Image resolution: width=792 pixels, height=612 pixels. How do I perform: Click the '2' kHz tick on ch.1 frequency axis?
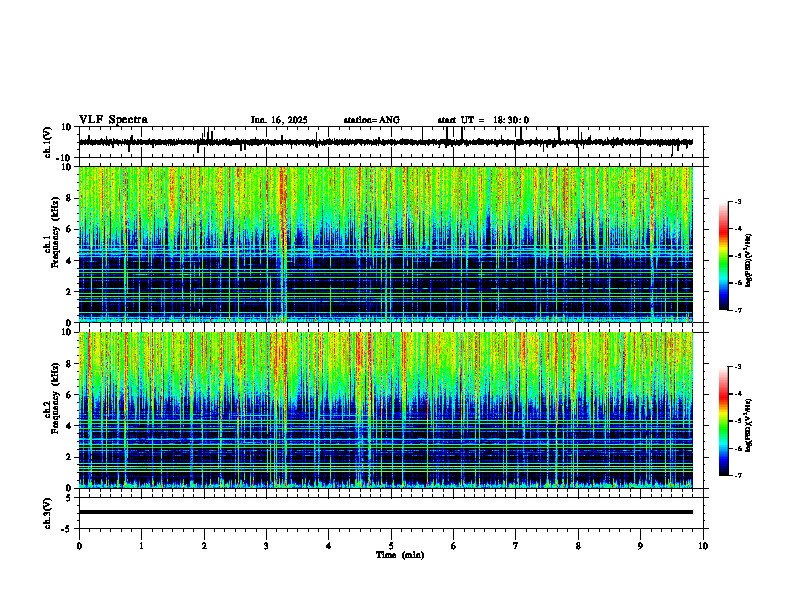[x=69, y=292]
